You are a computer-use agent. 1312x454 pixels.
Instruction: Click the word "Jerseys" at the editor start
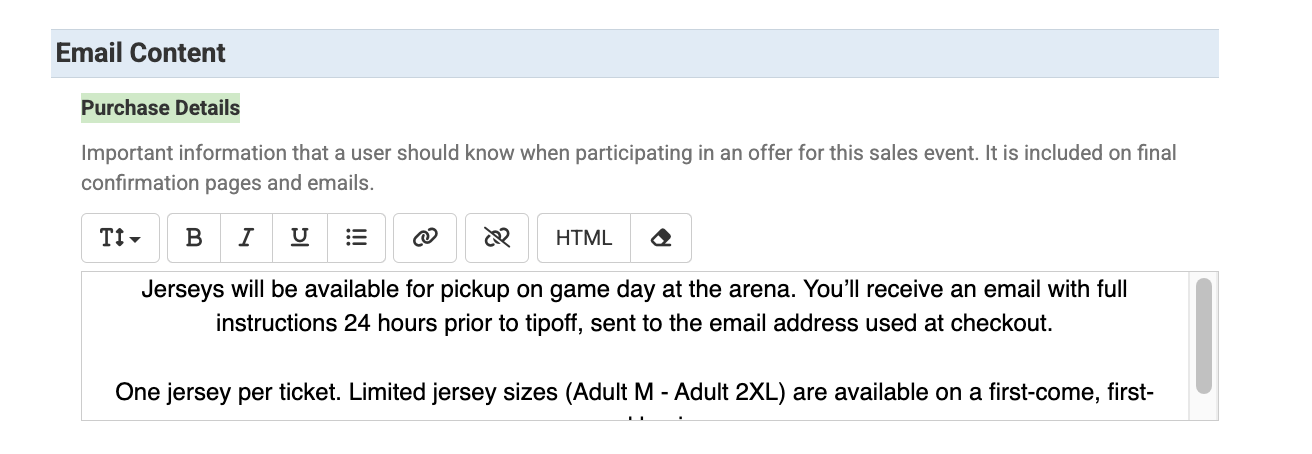click(x=176, y=290)
